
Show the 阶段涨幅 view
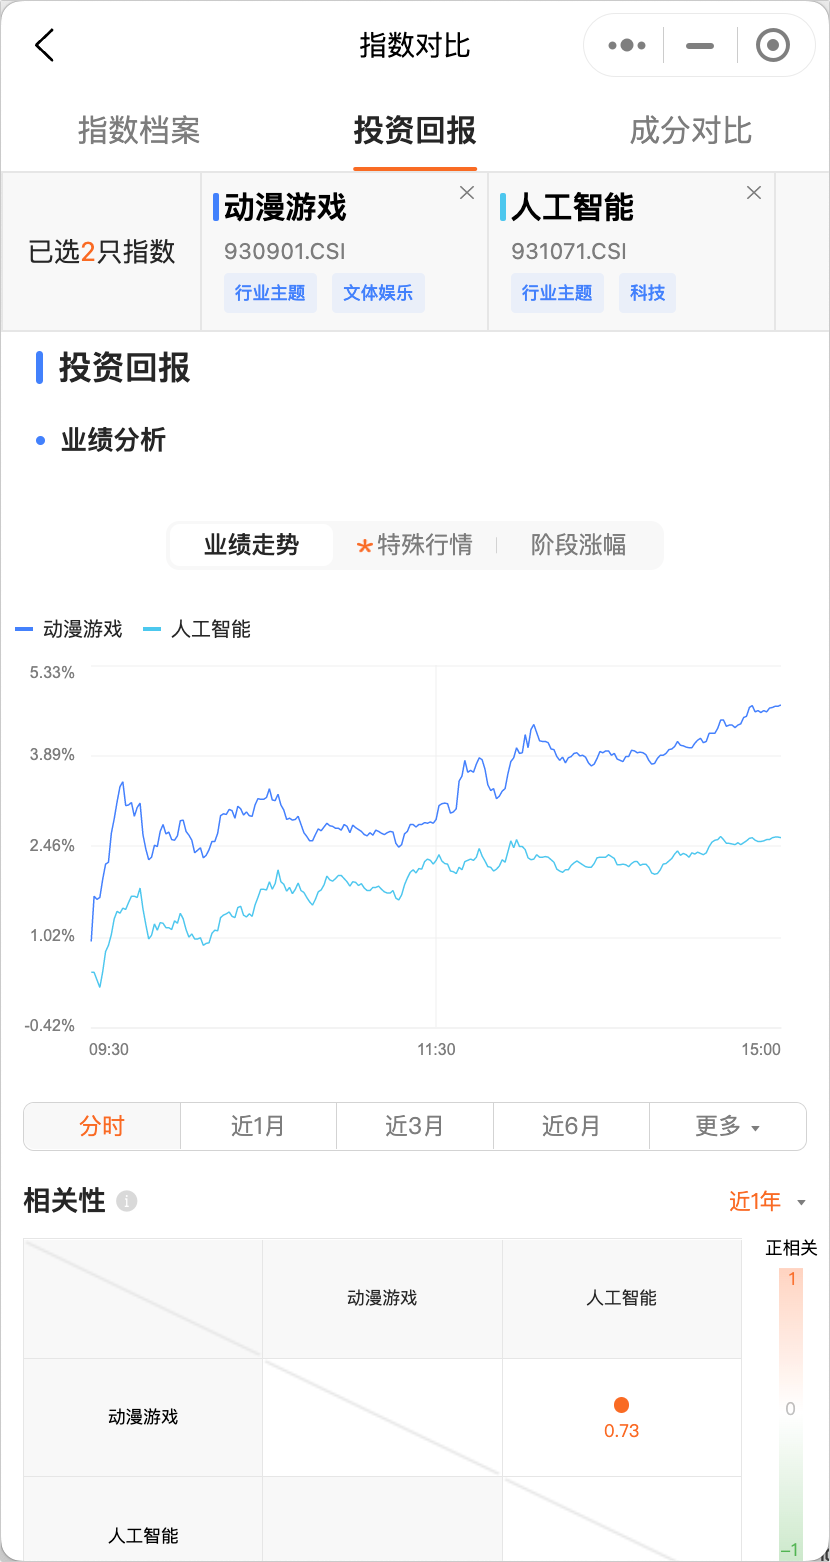click(x=578, y=545)
